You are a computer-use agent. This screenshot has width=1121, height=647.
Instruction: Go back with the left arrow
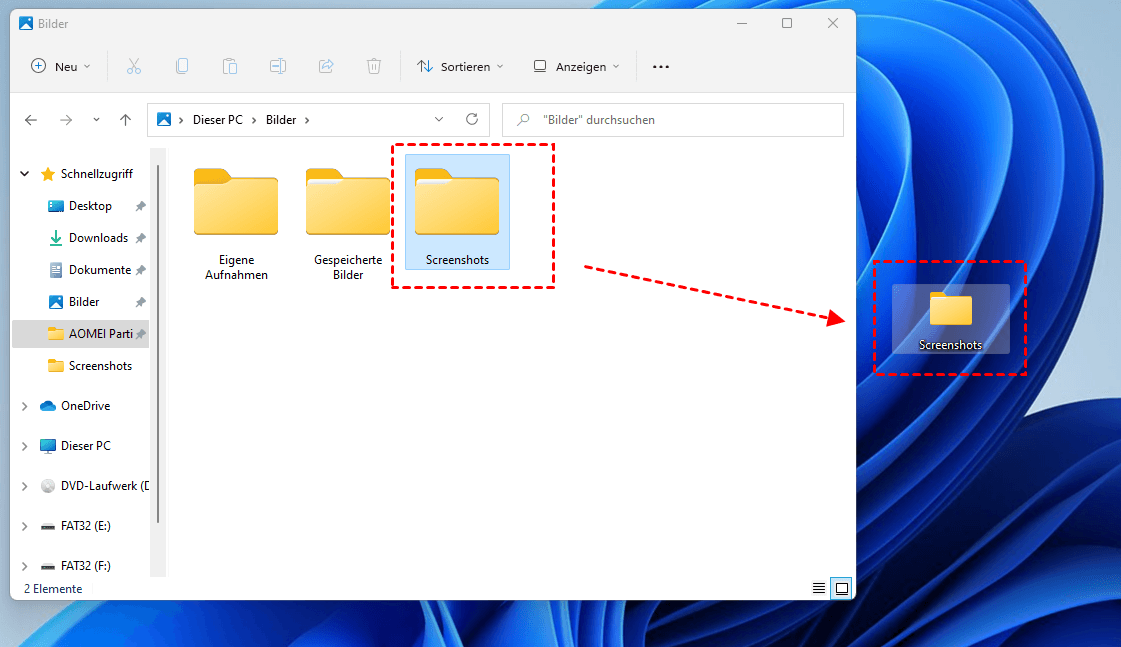click(31, 120)
